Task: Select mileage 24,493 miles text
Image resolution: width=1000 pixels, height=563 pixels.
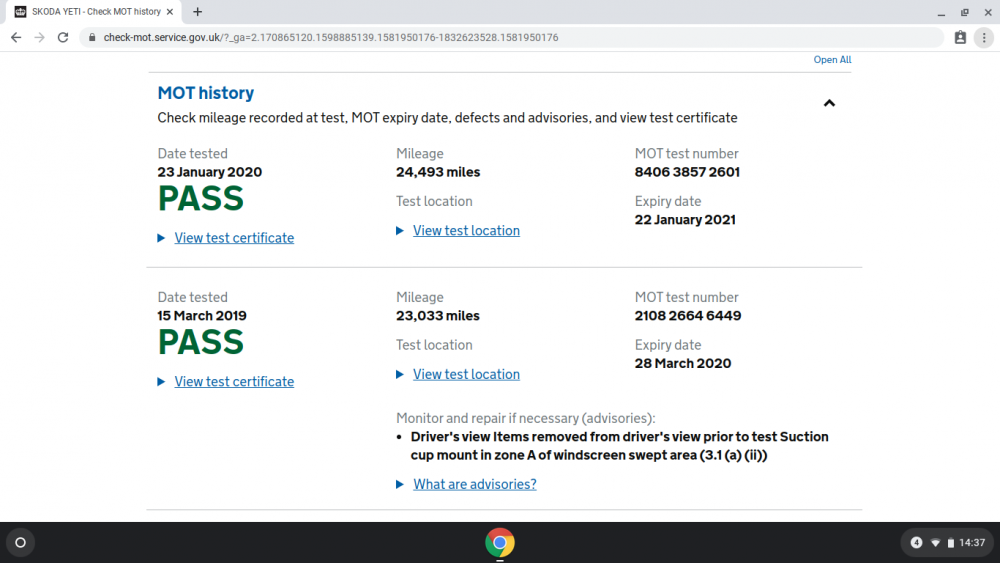Action: pos(438,172)
